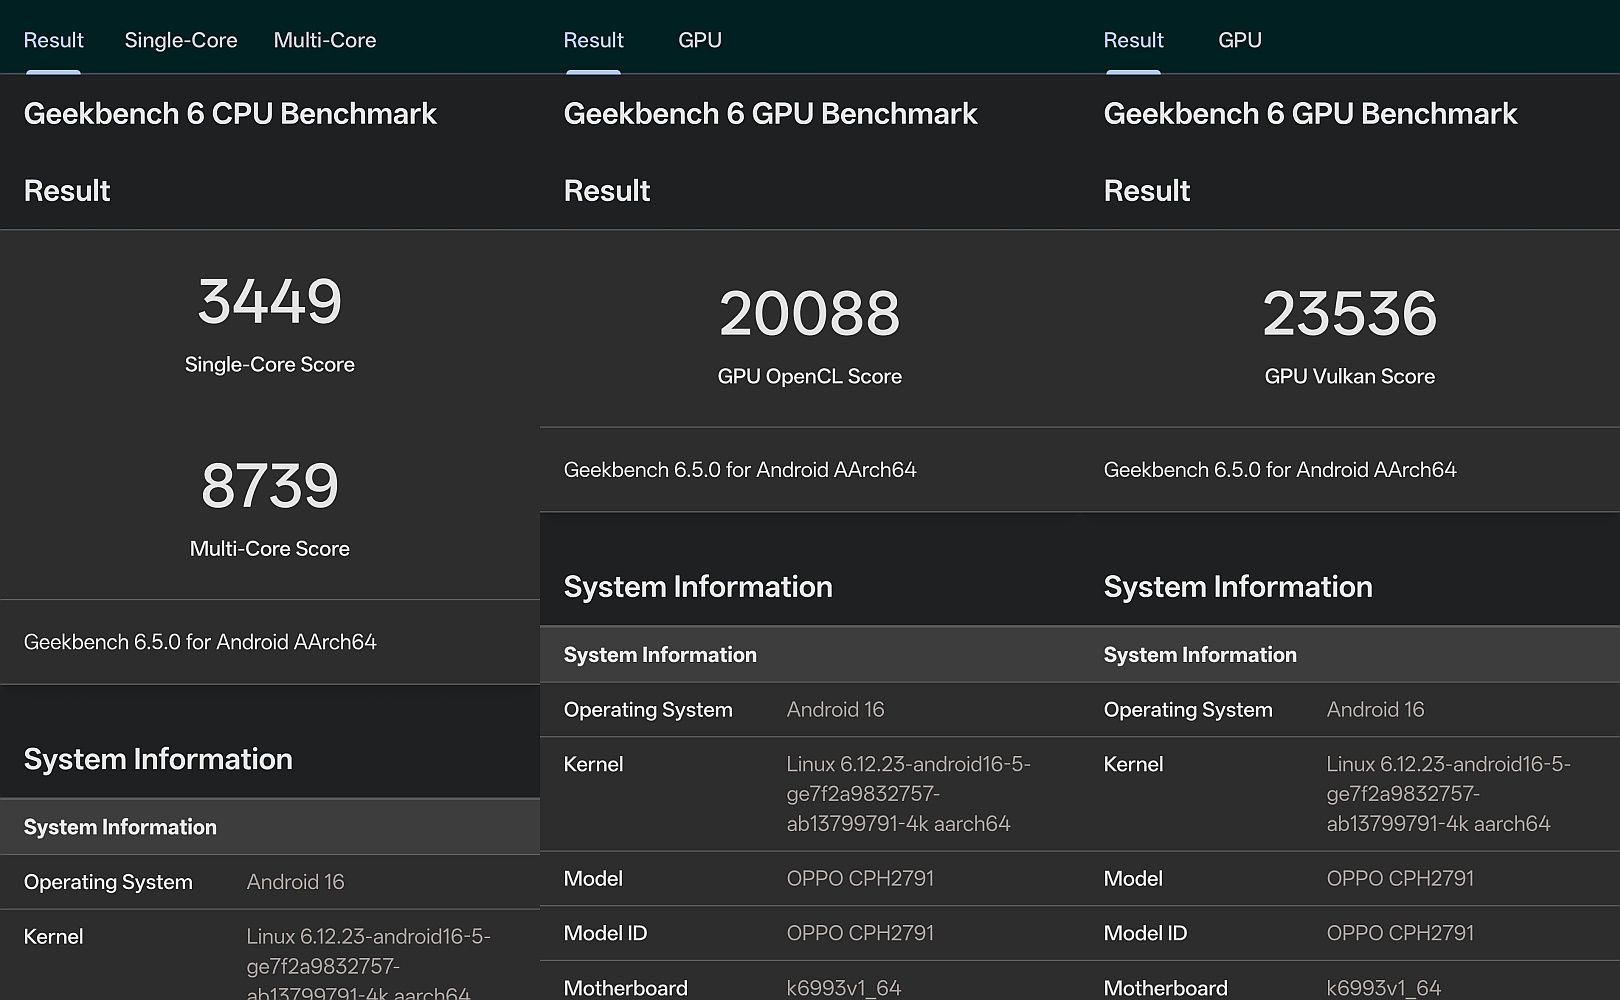Click the 'Model' row label in the OpenCL panel

point(593,879)
